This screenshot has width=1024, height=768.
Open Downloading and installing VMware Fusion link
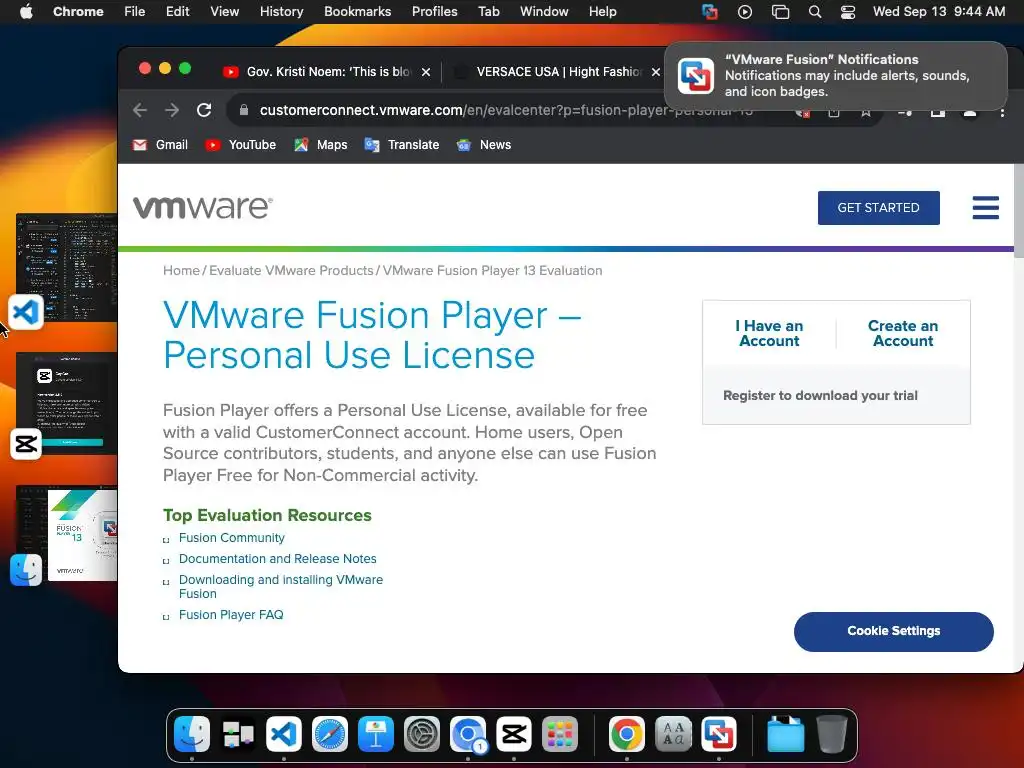281,586
